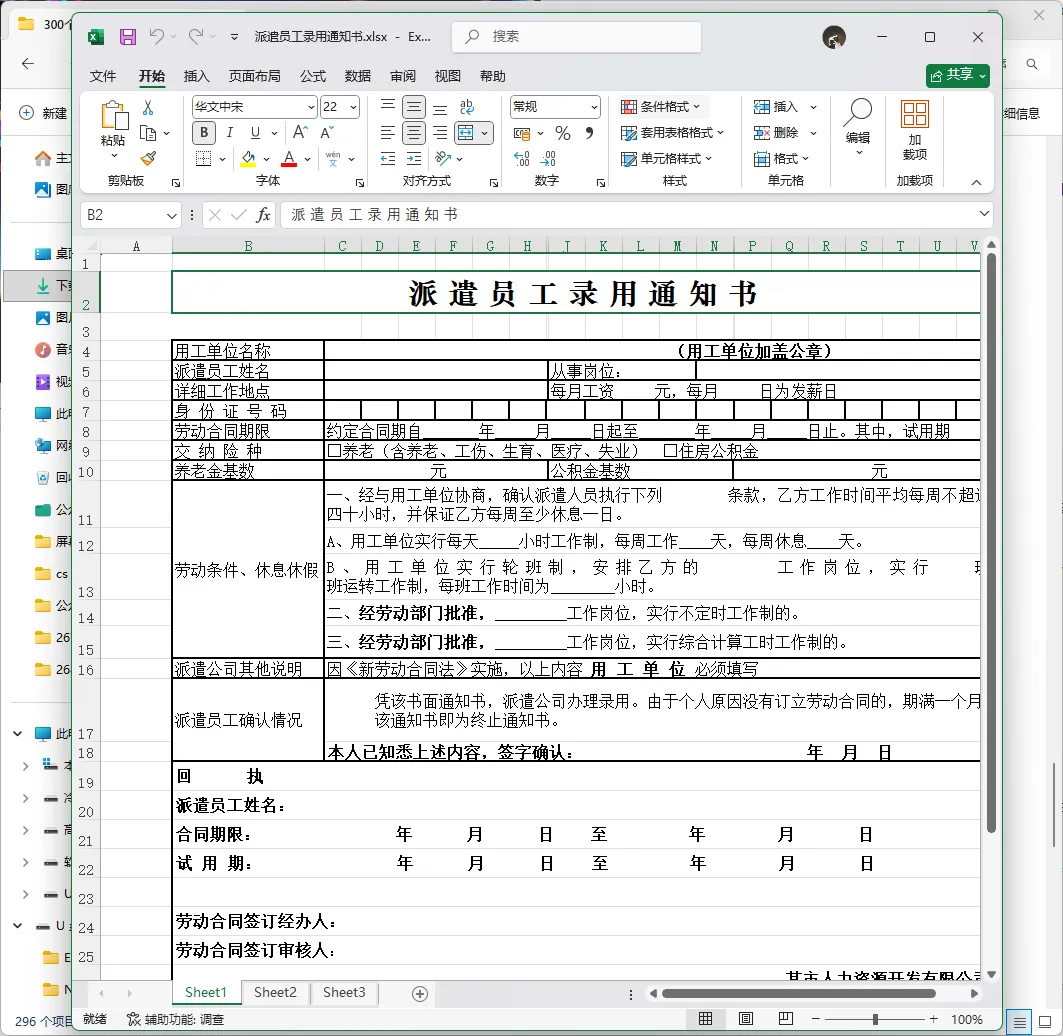Image resolution: width=1063 pixels, height=1036 pixels.
Task: Switch to the 公式 tab
Action: point(313,76)
